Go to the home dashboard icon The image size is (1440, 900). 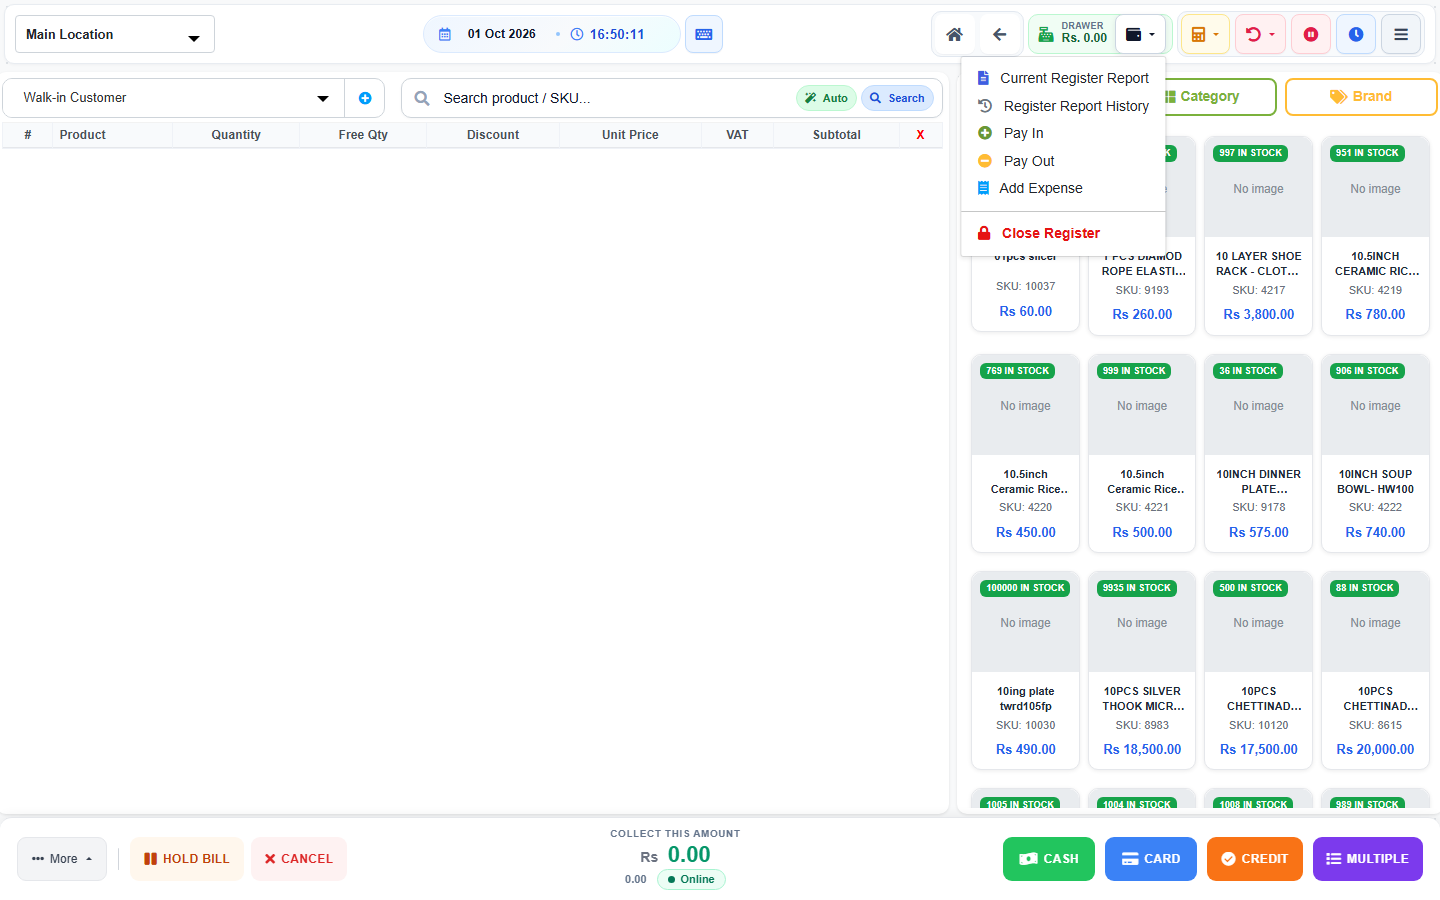click(x=954, y=34)
